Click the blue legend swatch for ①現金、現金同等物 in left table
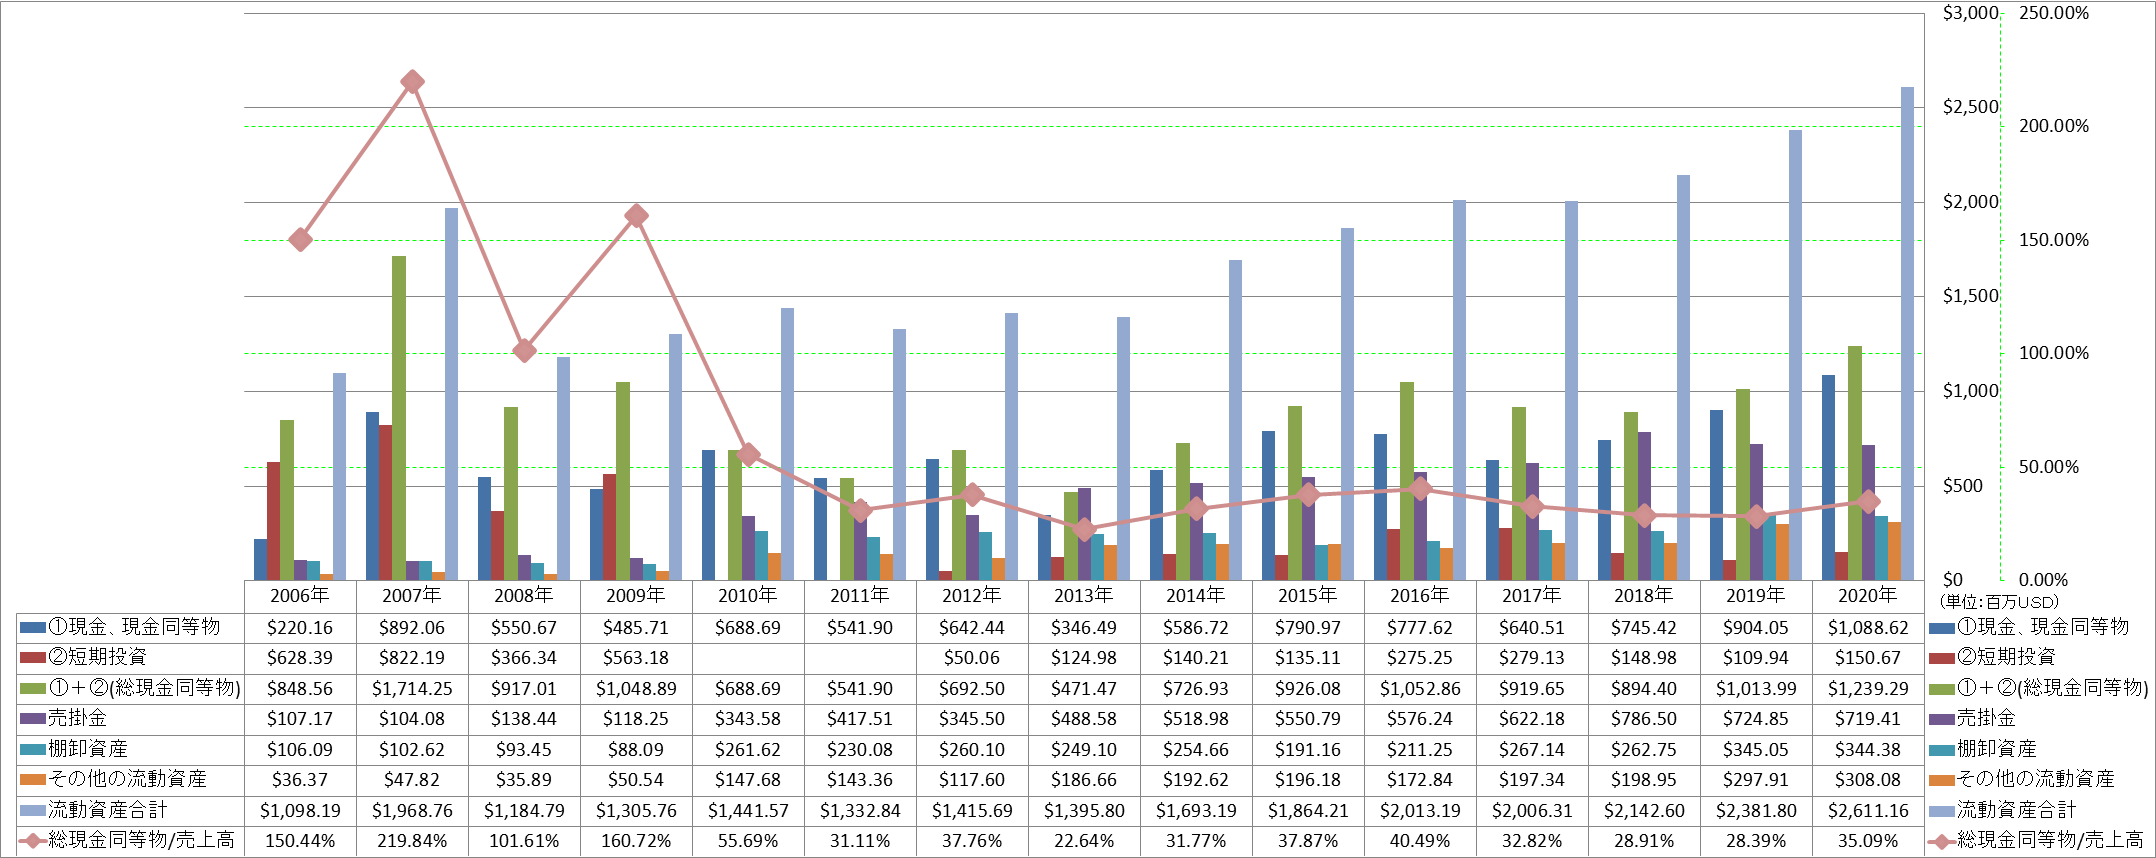 pyautogui.click(x=32, y=628)
